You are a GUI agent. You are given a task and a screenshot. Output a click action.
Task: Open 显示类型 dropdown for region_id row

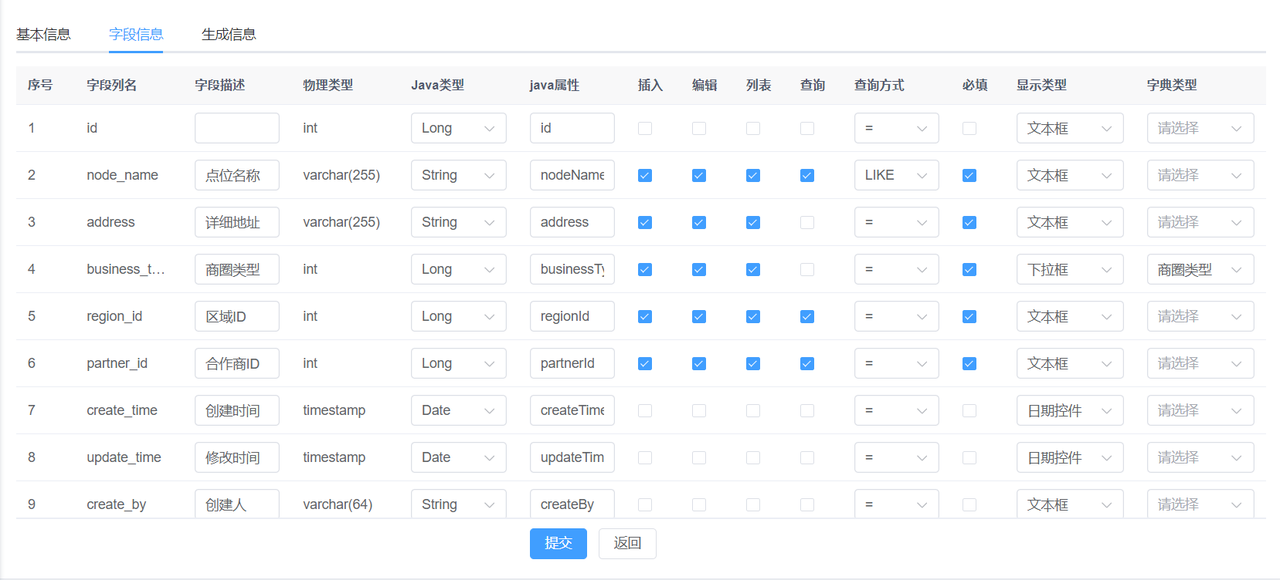(x=1070, y=316)
